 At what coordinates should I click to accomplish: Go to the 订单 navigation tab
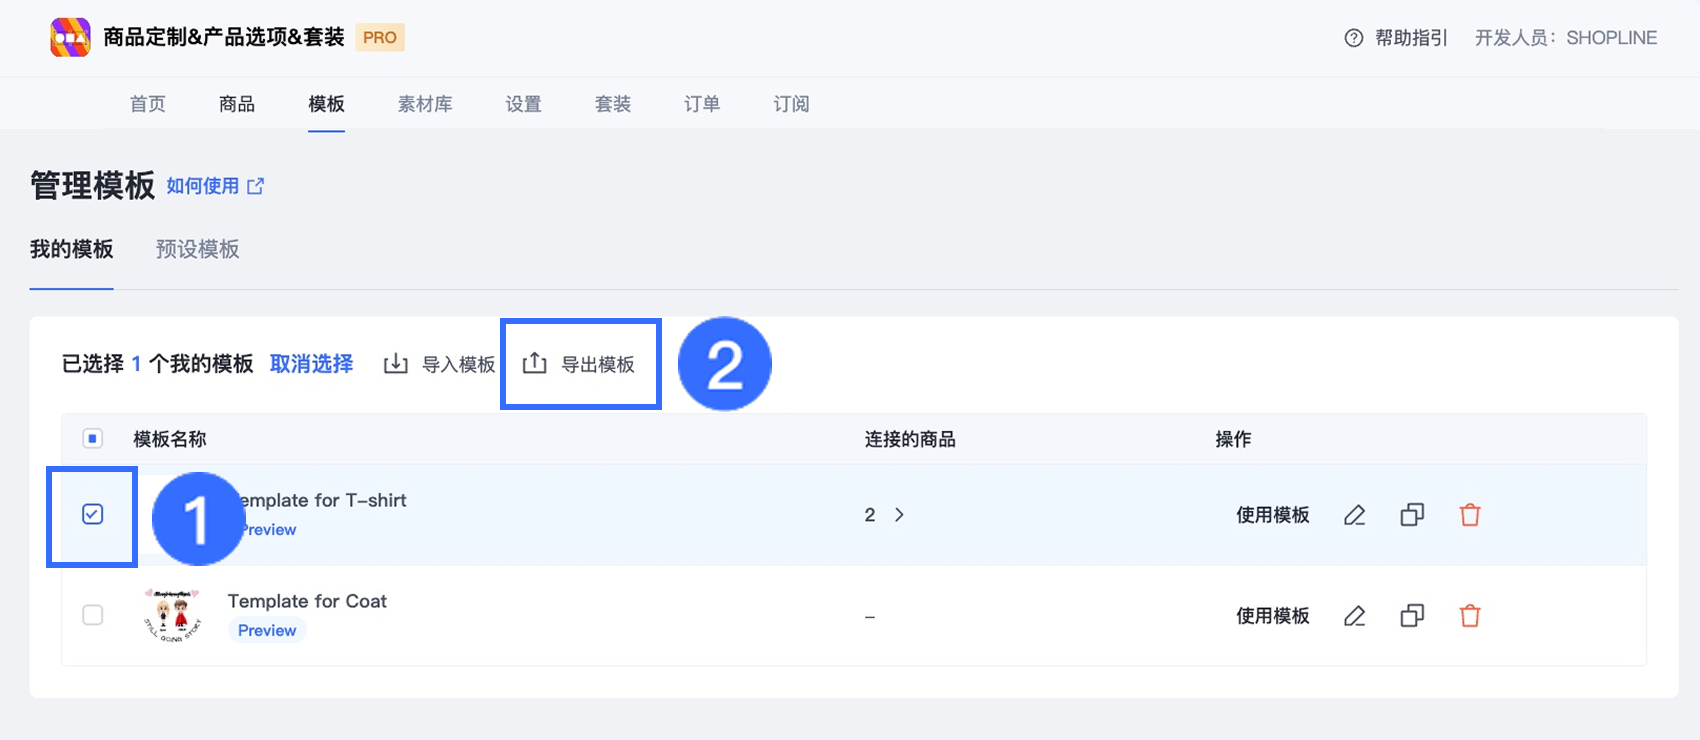pos(702,104)
